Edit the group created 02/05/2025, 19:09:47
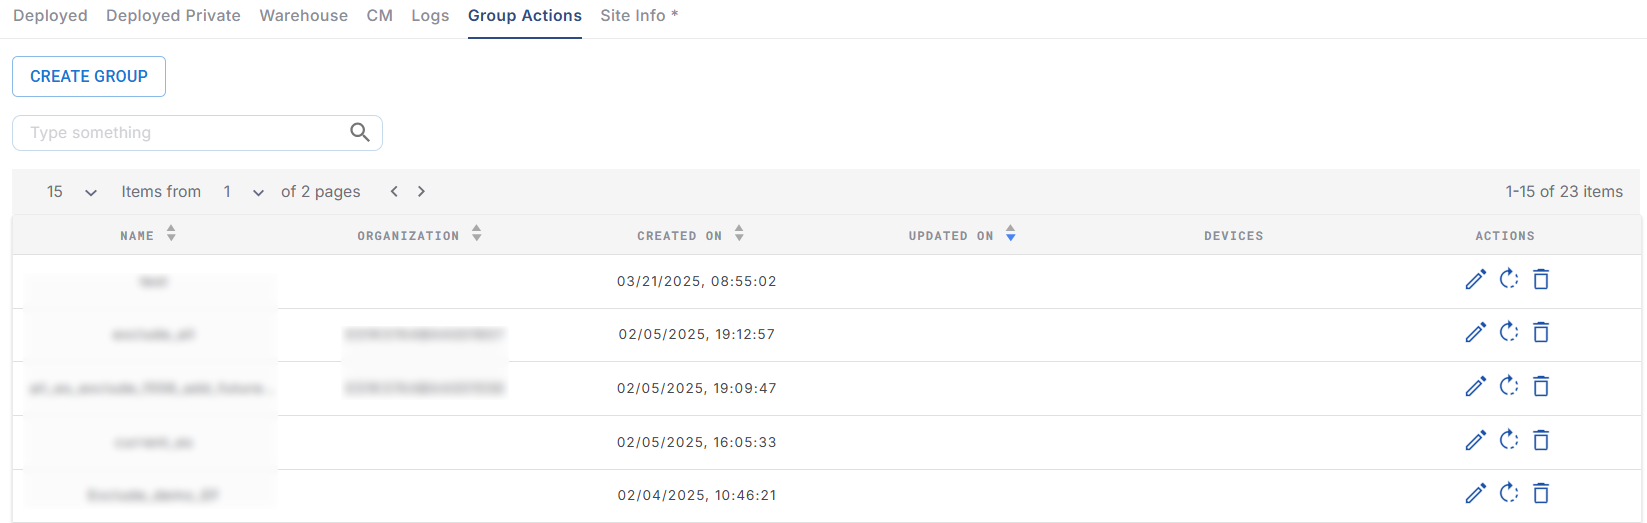This screenshot has width=1647, height=523. point(1475,387)
